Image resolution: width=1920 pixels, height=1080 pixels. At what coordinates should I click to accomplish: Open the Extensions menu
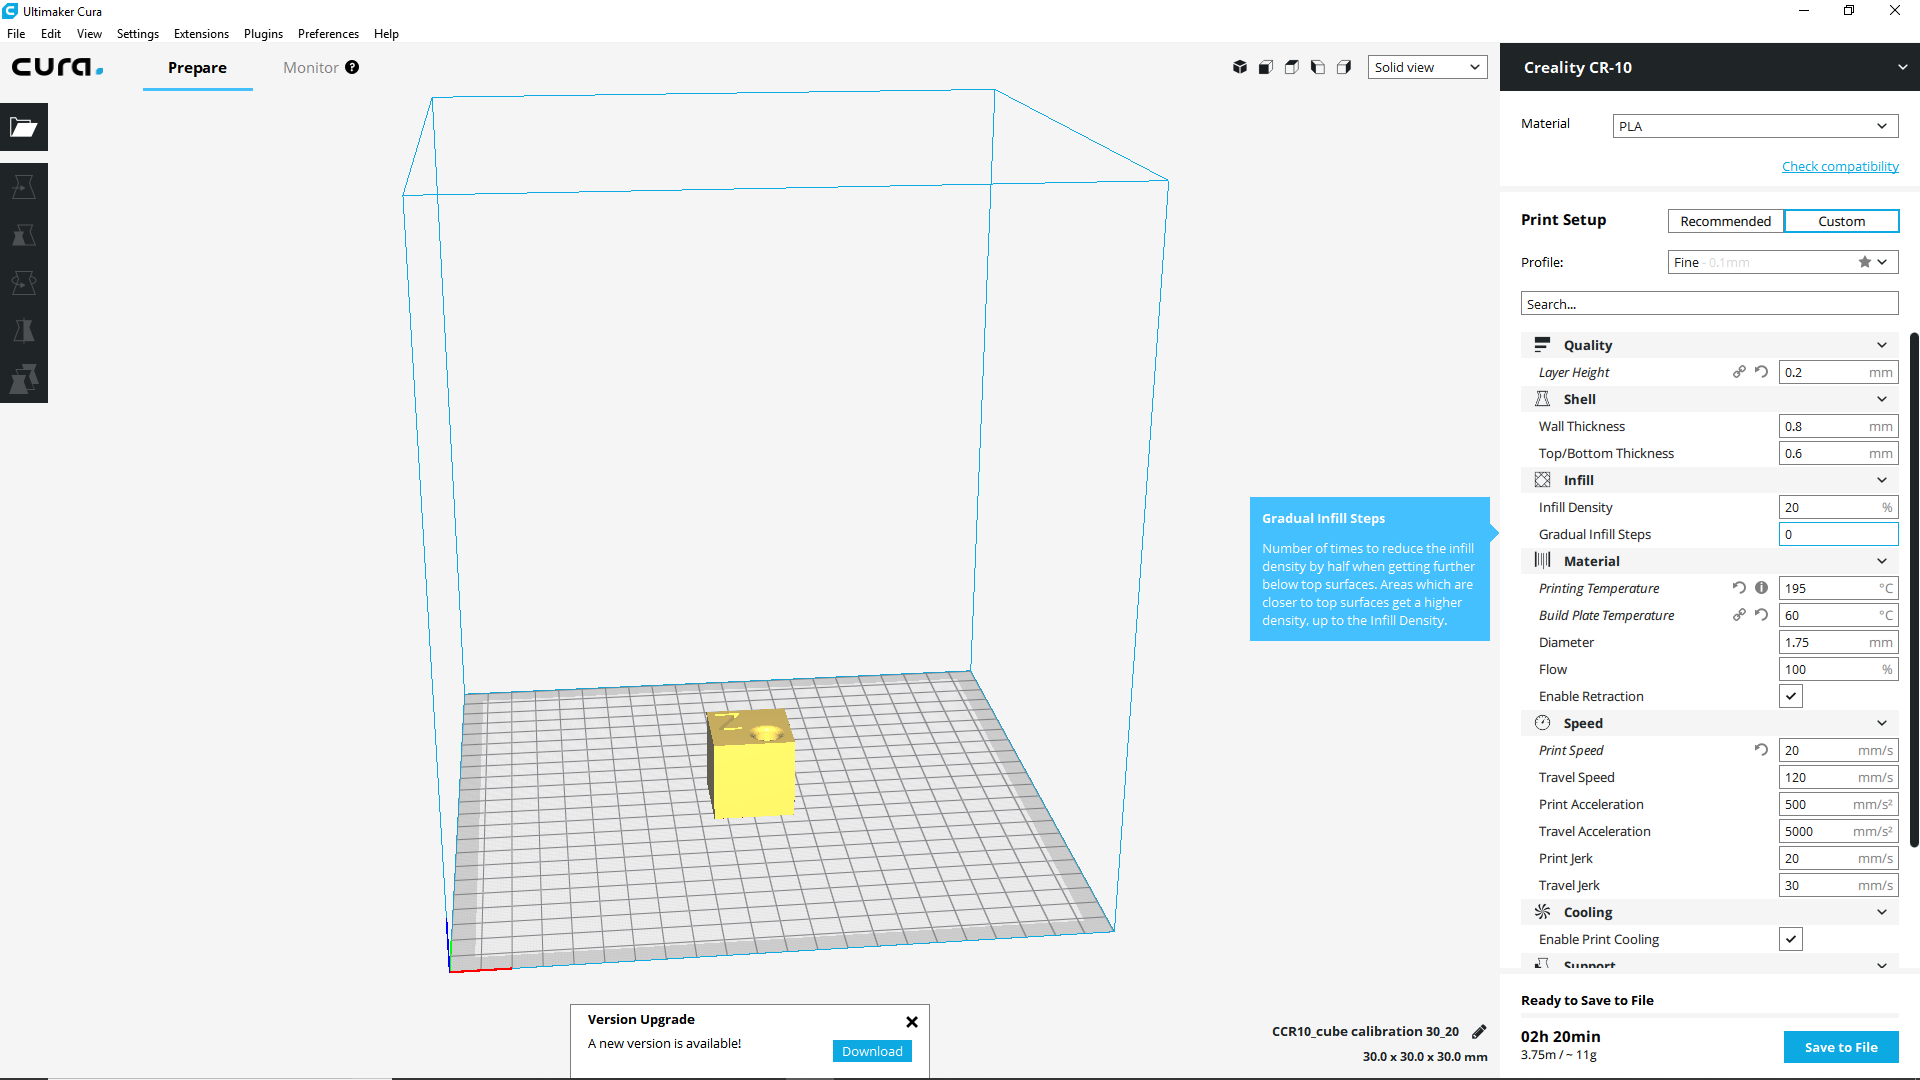pyautogui.click(x=201, y=33)
